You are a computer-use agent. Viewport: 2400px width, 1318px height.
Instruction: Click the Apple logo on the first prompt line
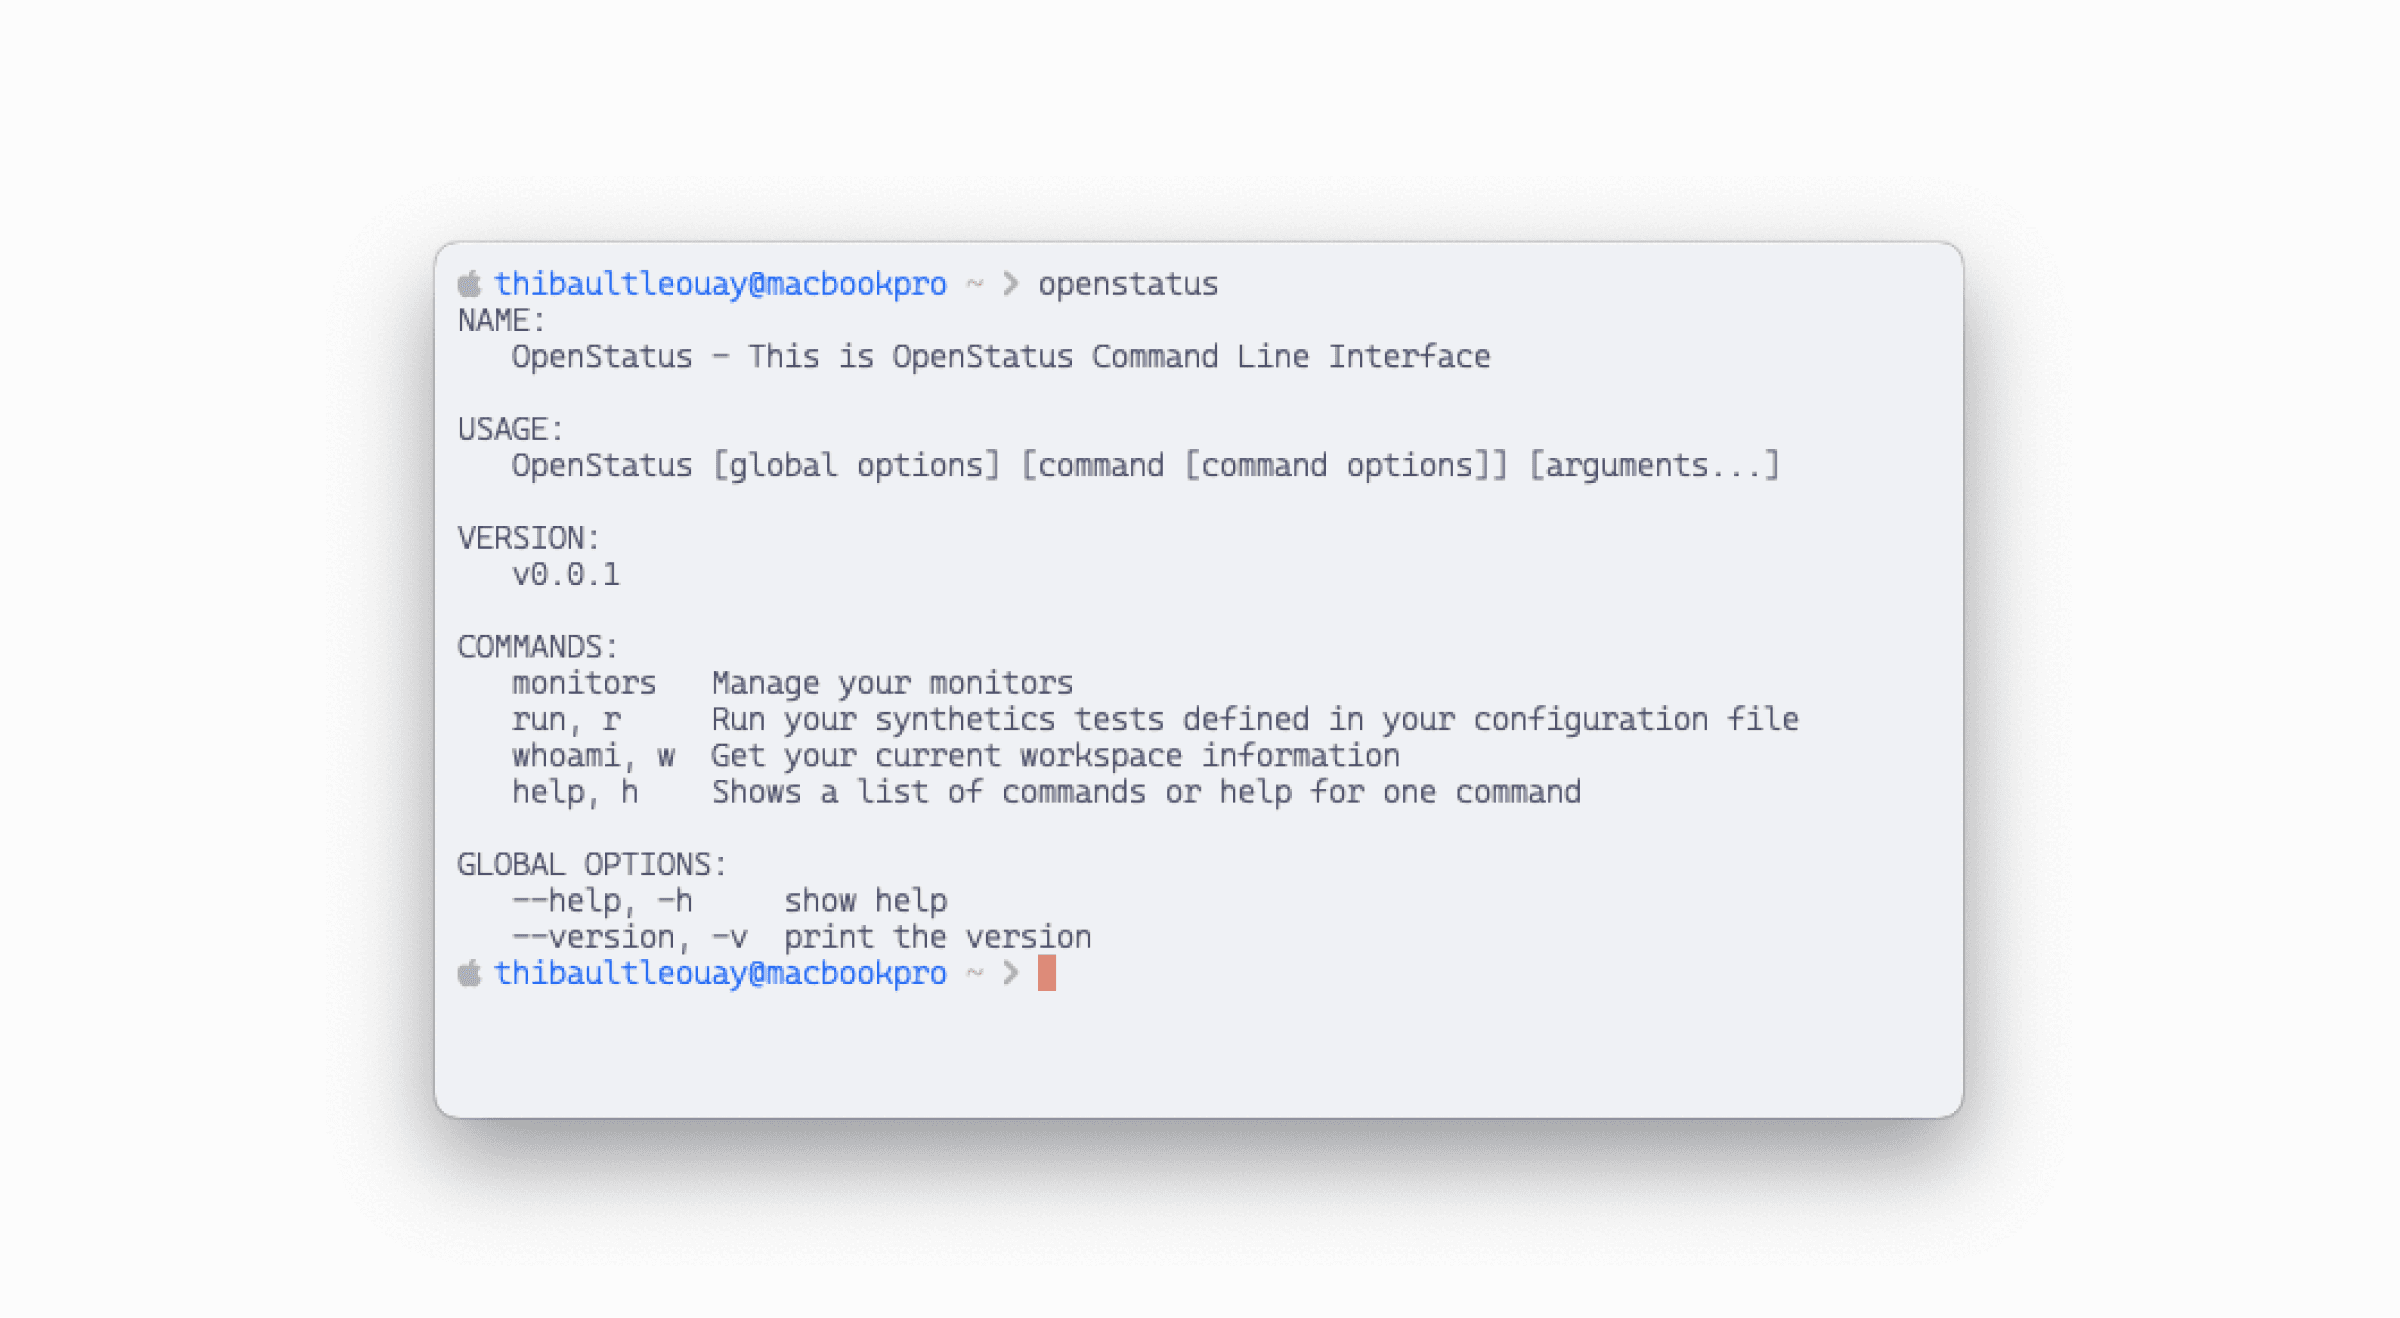[469, 284]
